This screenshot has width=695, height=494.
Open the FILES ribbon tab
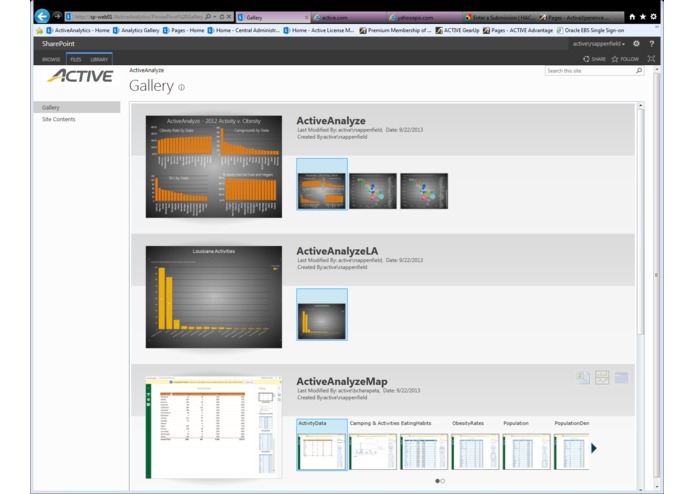pyautogui.click(x=76, y=59)
